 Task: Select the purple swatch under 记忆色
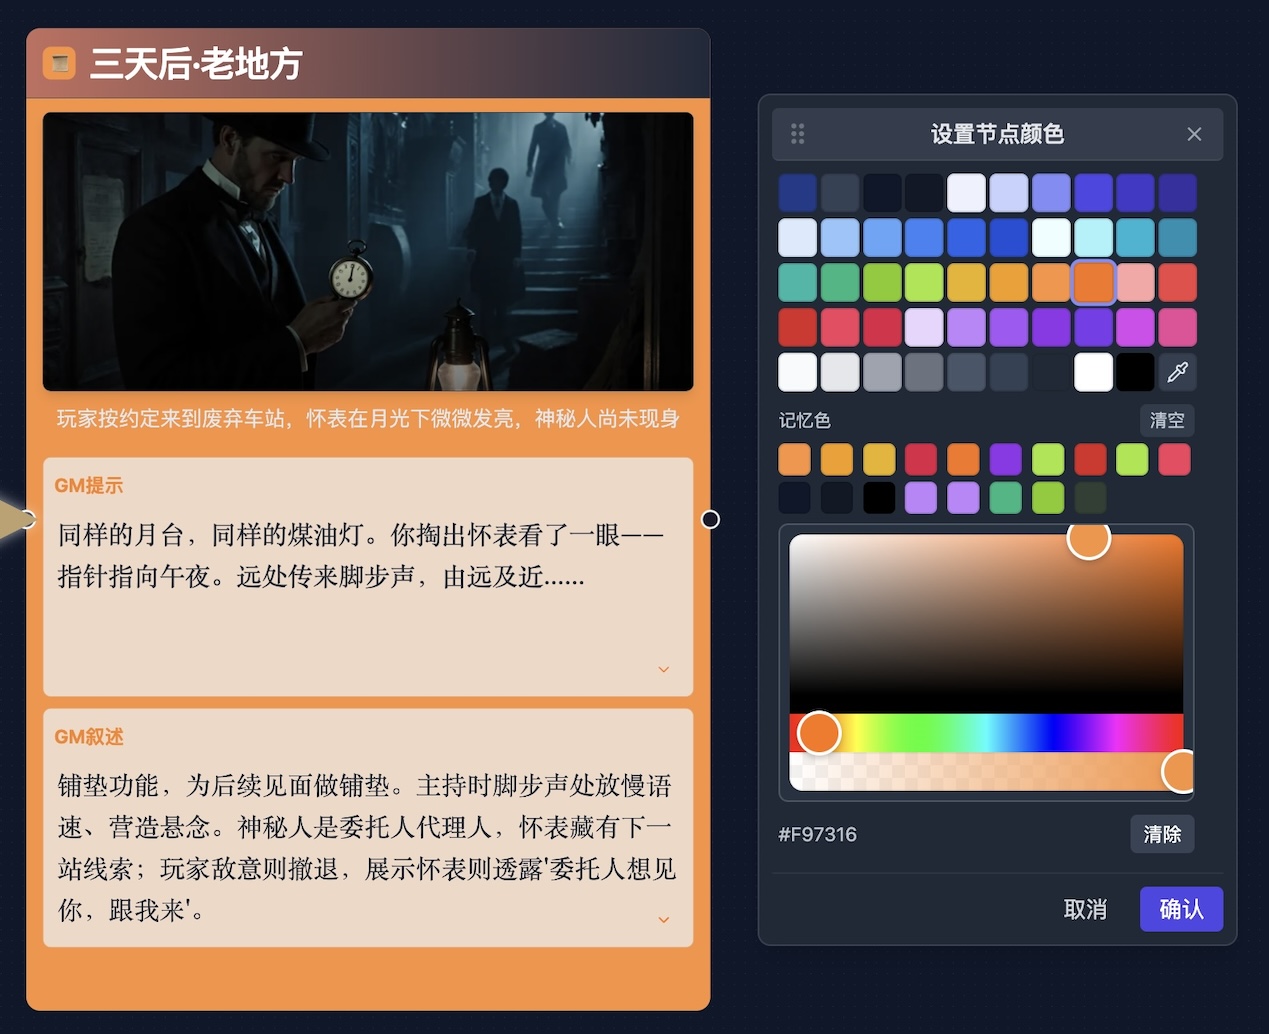1005,459
